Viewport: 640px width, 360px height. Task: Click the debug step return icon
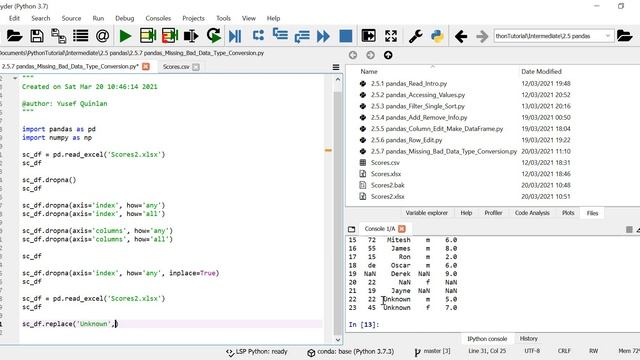click(302, 36)
